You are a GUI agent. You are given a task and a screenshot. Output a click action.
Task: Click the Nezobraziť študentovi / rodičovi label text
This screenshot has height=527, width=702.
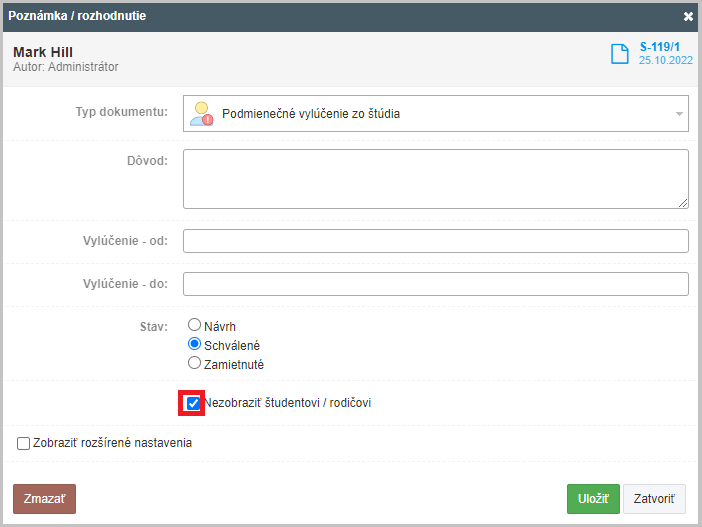click(x=288, y=403)
